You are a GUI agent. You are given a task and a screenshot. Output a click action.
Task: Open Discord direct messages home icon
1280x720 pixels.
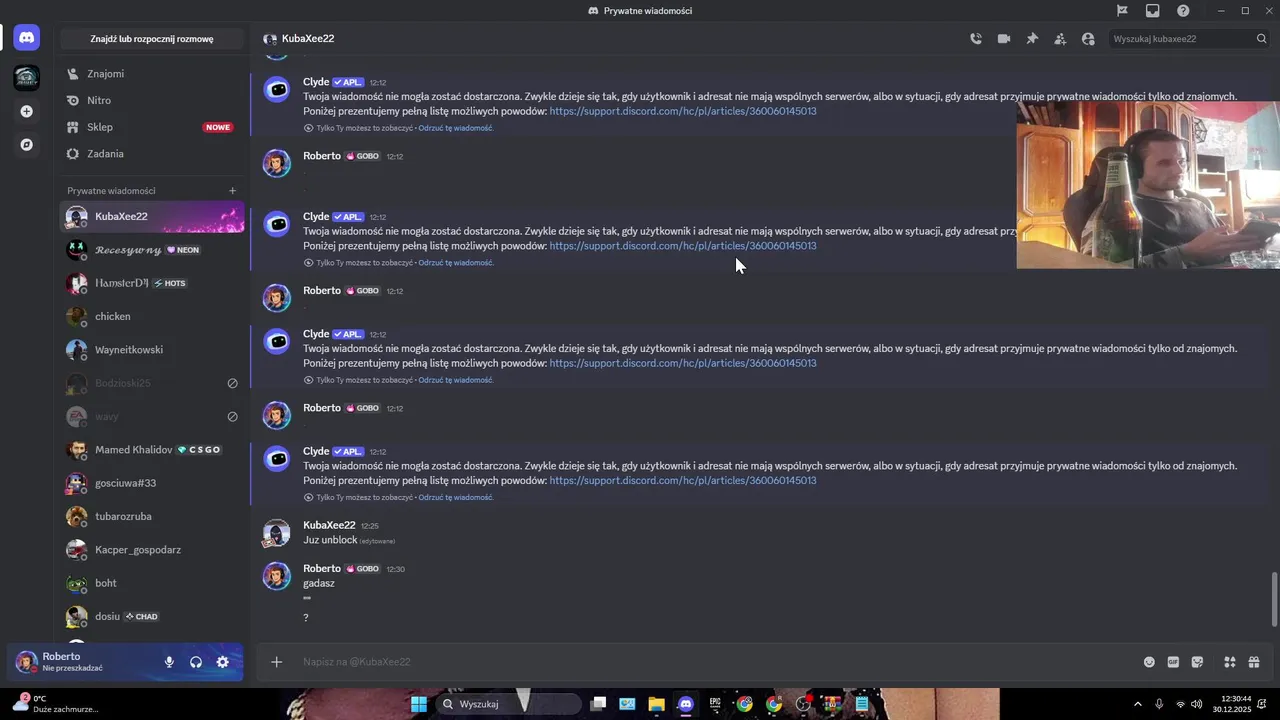pyautogui.click(x=27, y=38)
